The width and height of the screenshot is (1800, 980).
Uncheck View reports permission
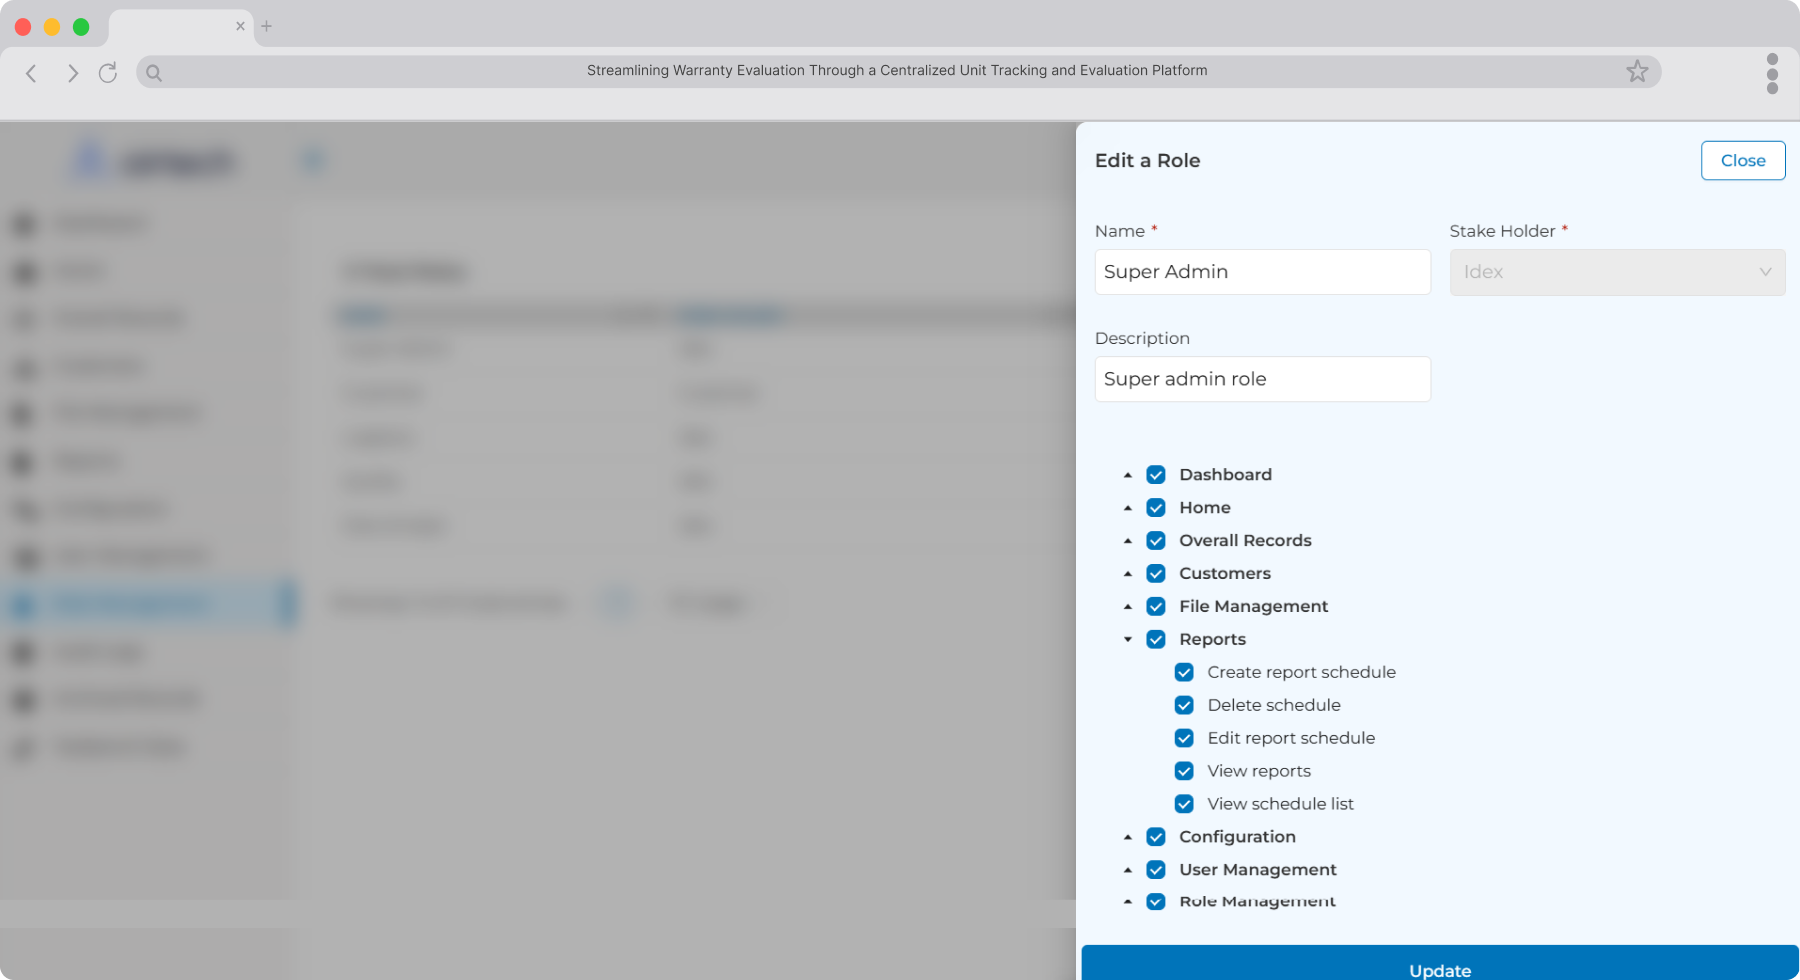coord(1184,771)
